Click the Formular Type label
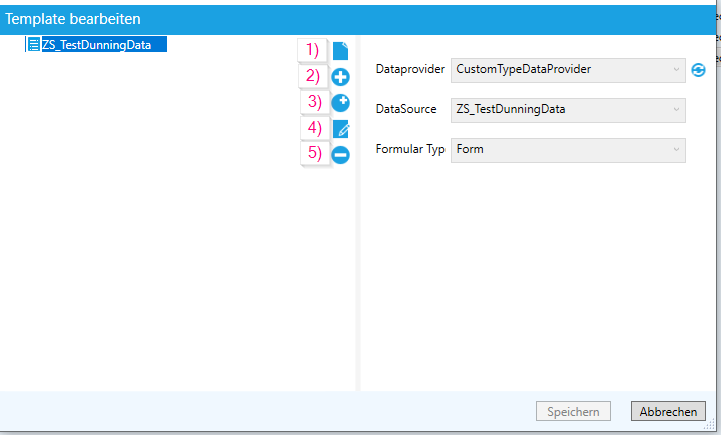Screen dimensions: 721x435 click(411, 149)
